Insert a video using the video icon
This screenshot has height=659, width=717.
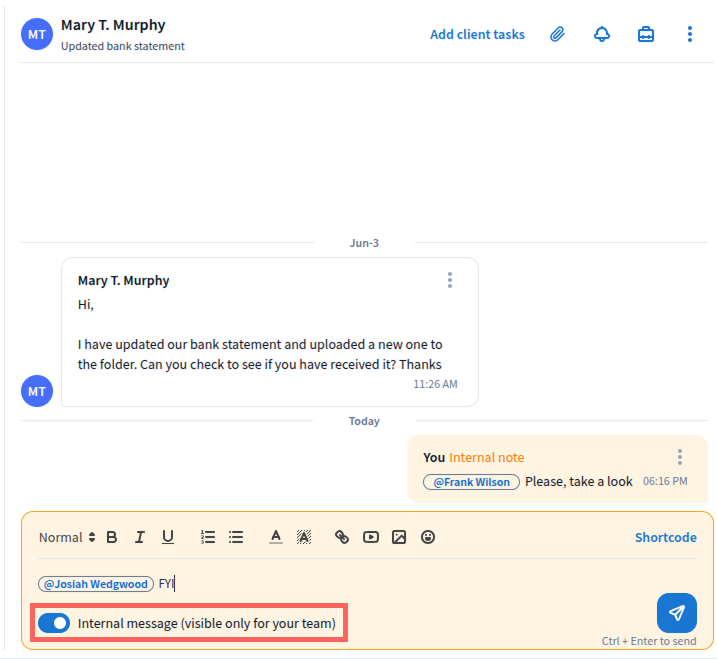pyautogui.click(x=371, y=537)
